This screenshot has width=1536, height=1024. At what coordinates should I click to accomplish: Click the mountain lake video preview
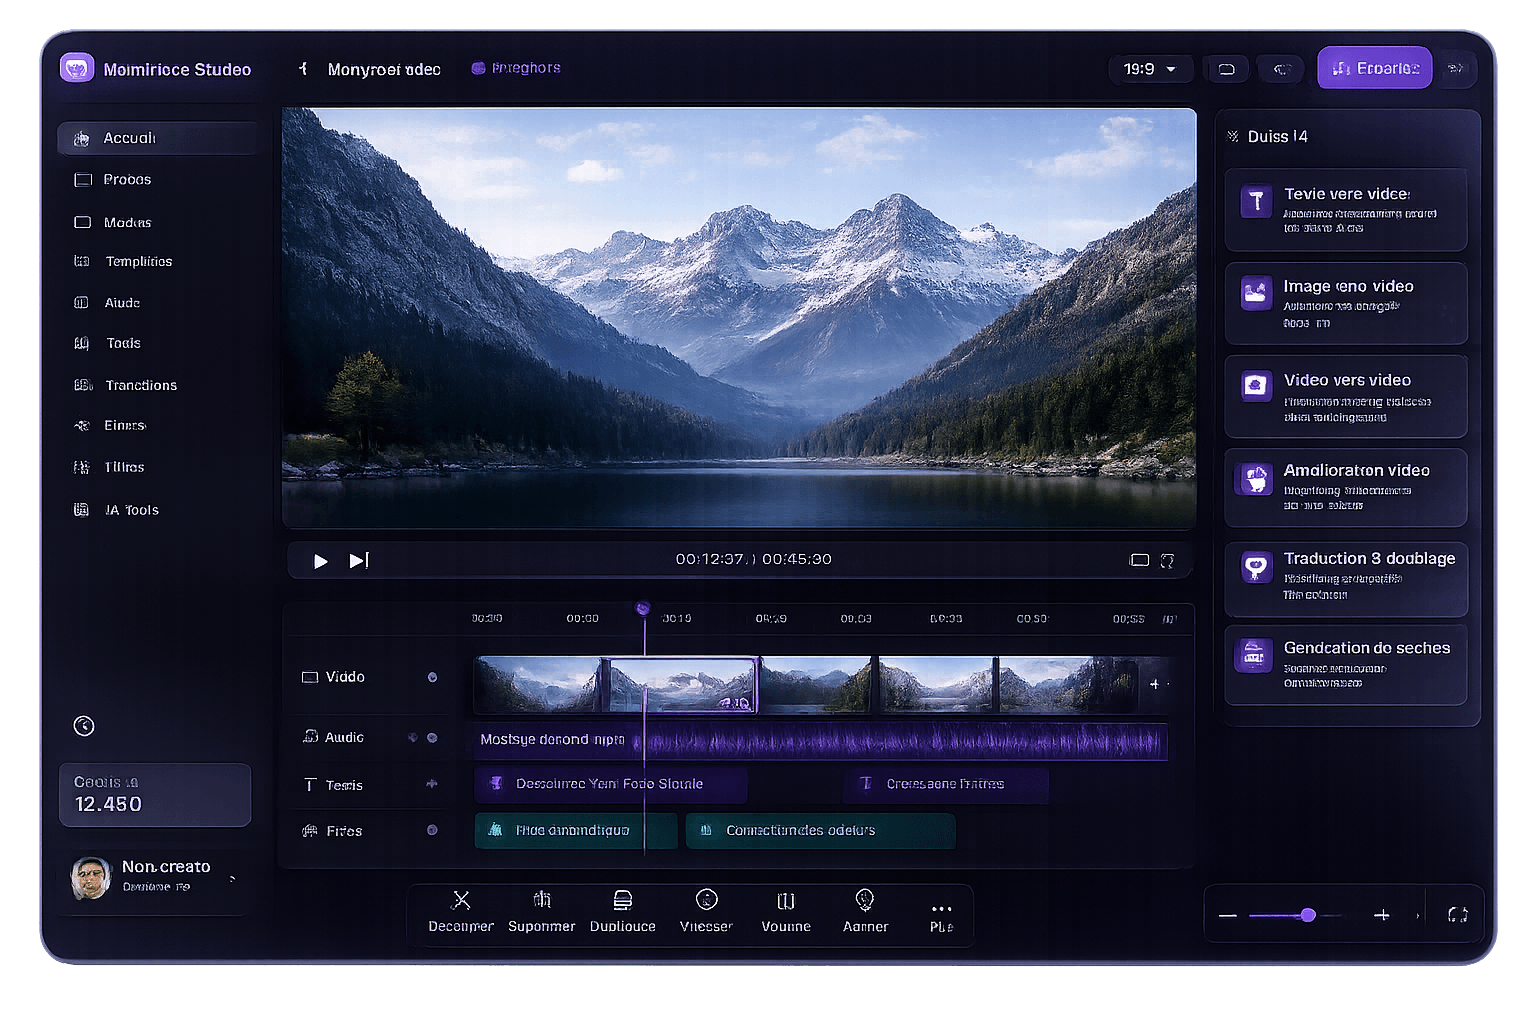(x=739, y=318)
